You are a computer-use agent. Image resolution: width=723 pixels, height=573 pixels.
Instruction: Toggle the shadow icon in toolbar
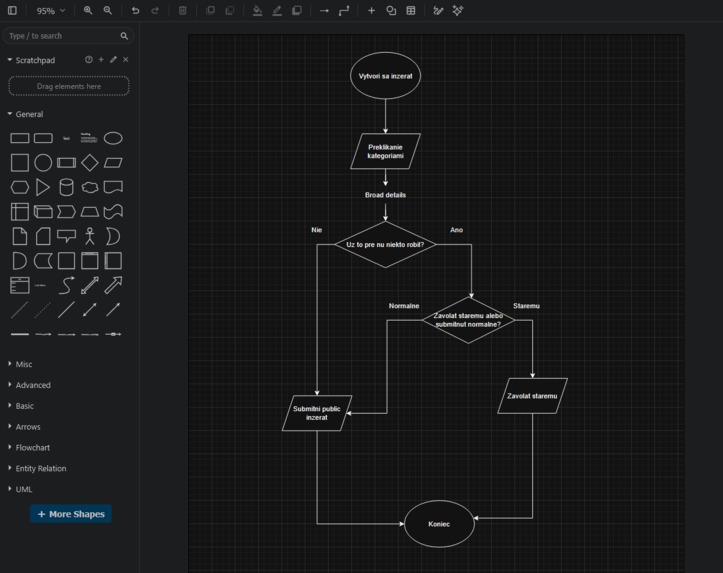pyautogui.click(x=296, y=10)
